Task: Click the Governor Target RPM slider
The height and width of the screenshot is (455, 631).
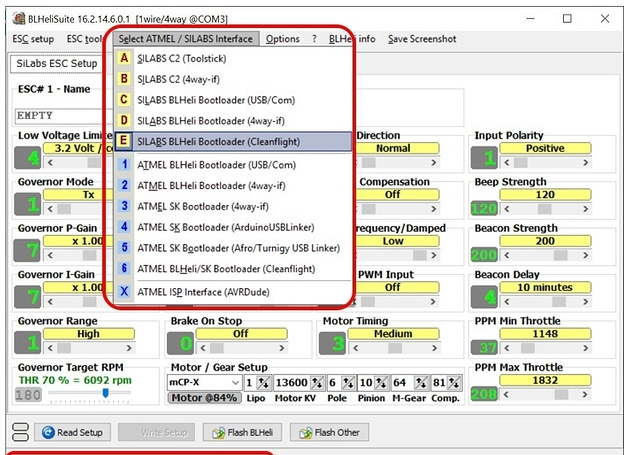Action: 105,393
